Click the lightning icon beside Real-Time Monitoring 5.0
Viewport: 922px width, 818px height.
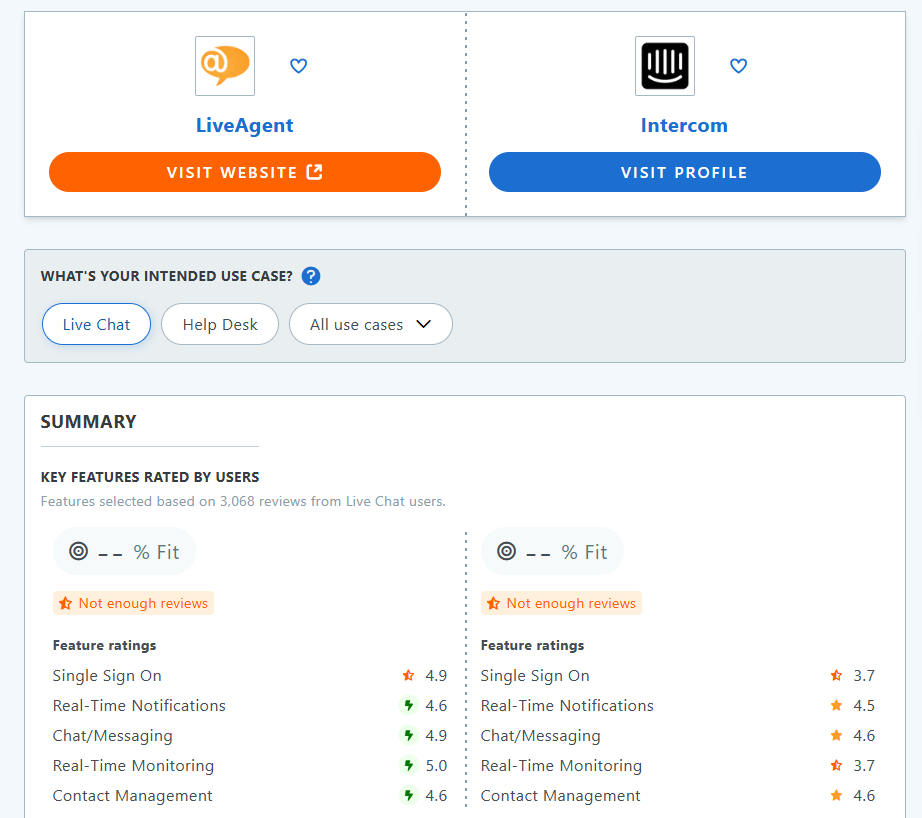[x=408, y=765]
